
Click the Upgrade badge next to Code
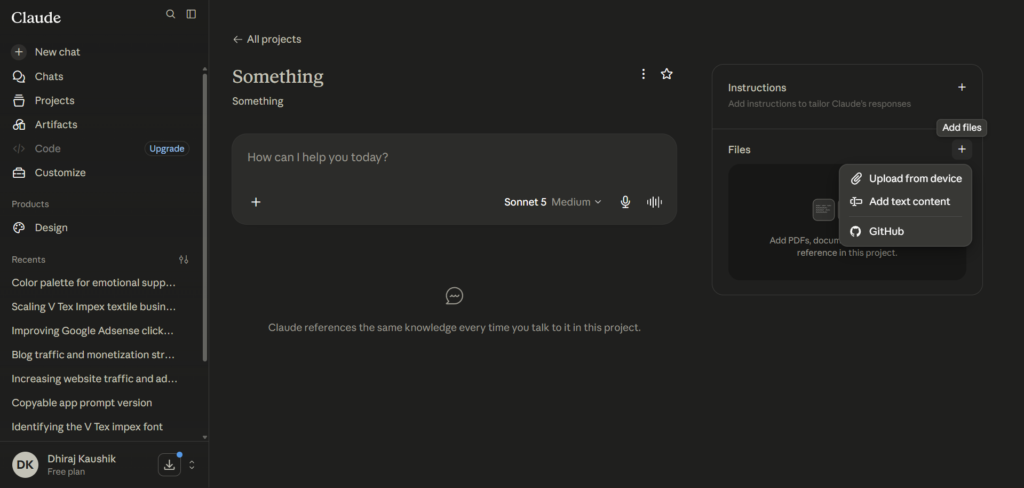[x=167, y=148]
